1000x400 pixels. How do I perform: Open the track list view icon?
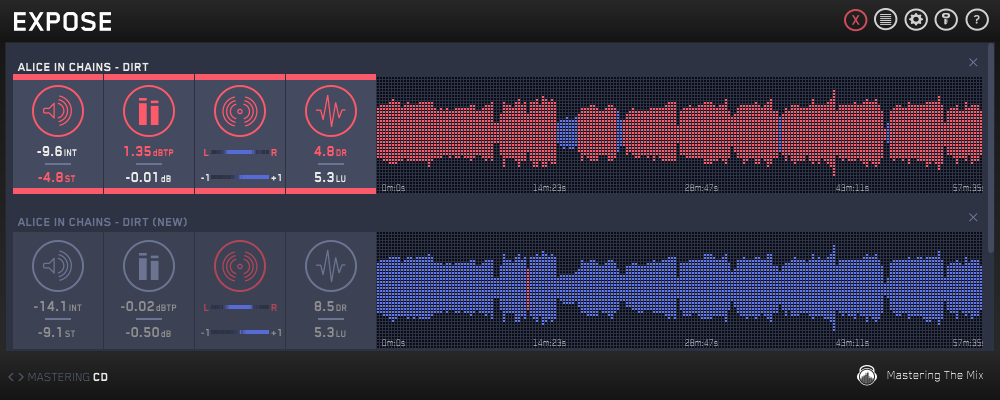885,20
